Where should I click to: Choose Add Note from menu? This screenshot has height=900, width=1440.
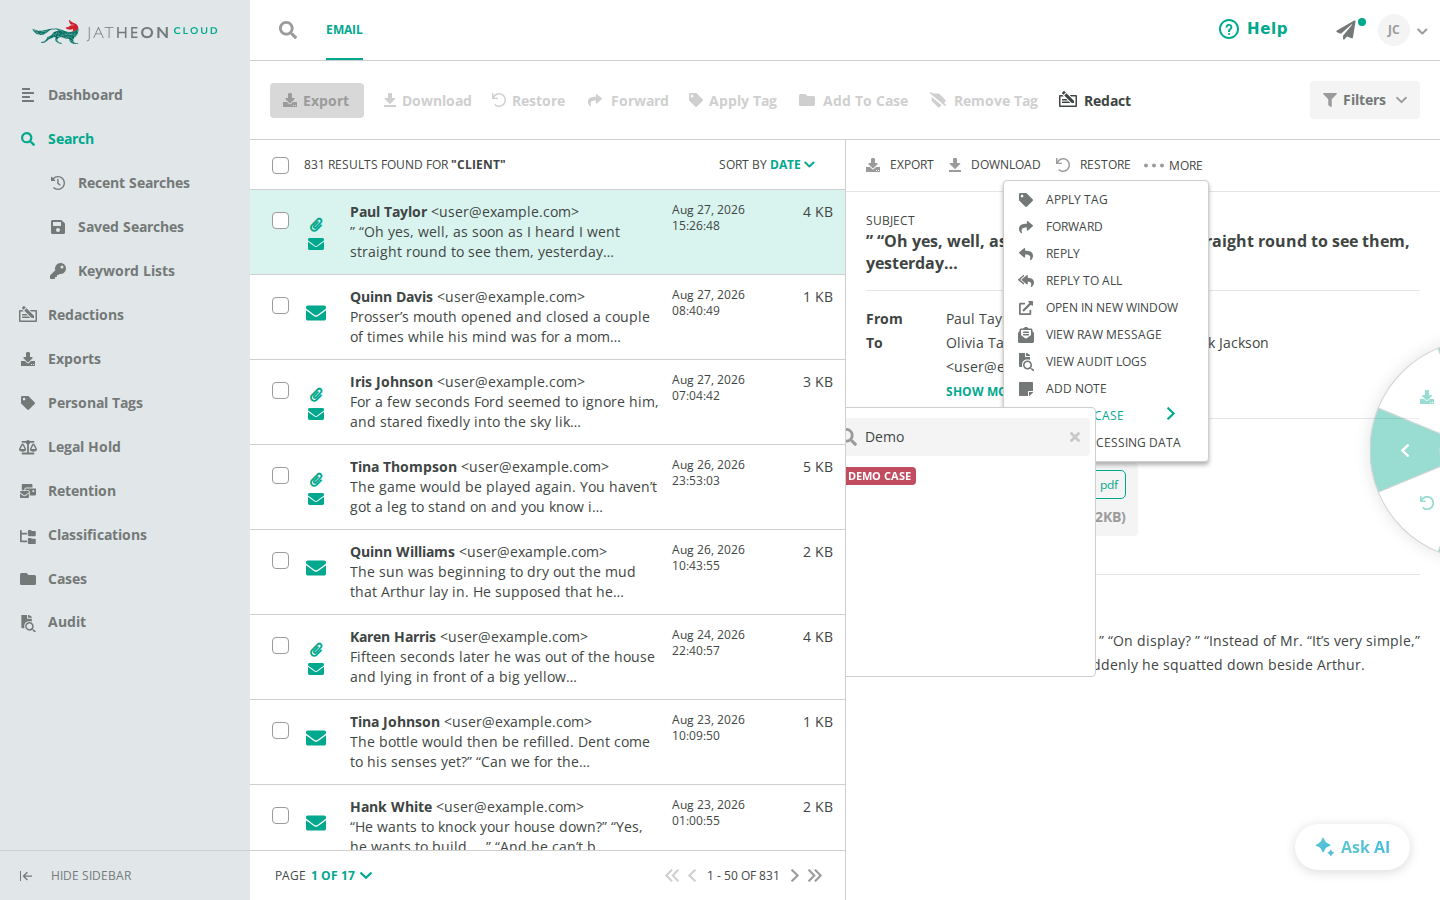coord(1076,389)
